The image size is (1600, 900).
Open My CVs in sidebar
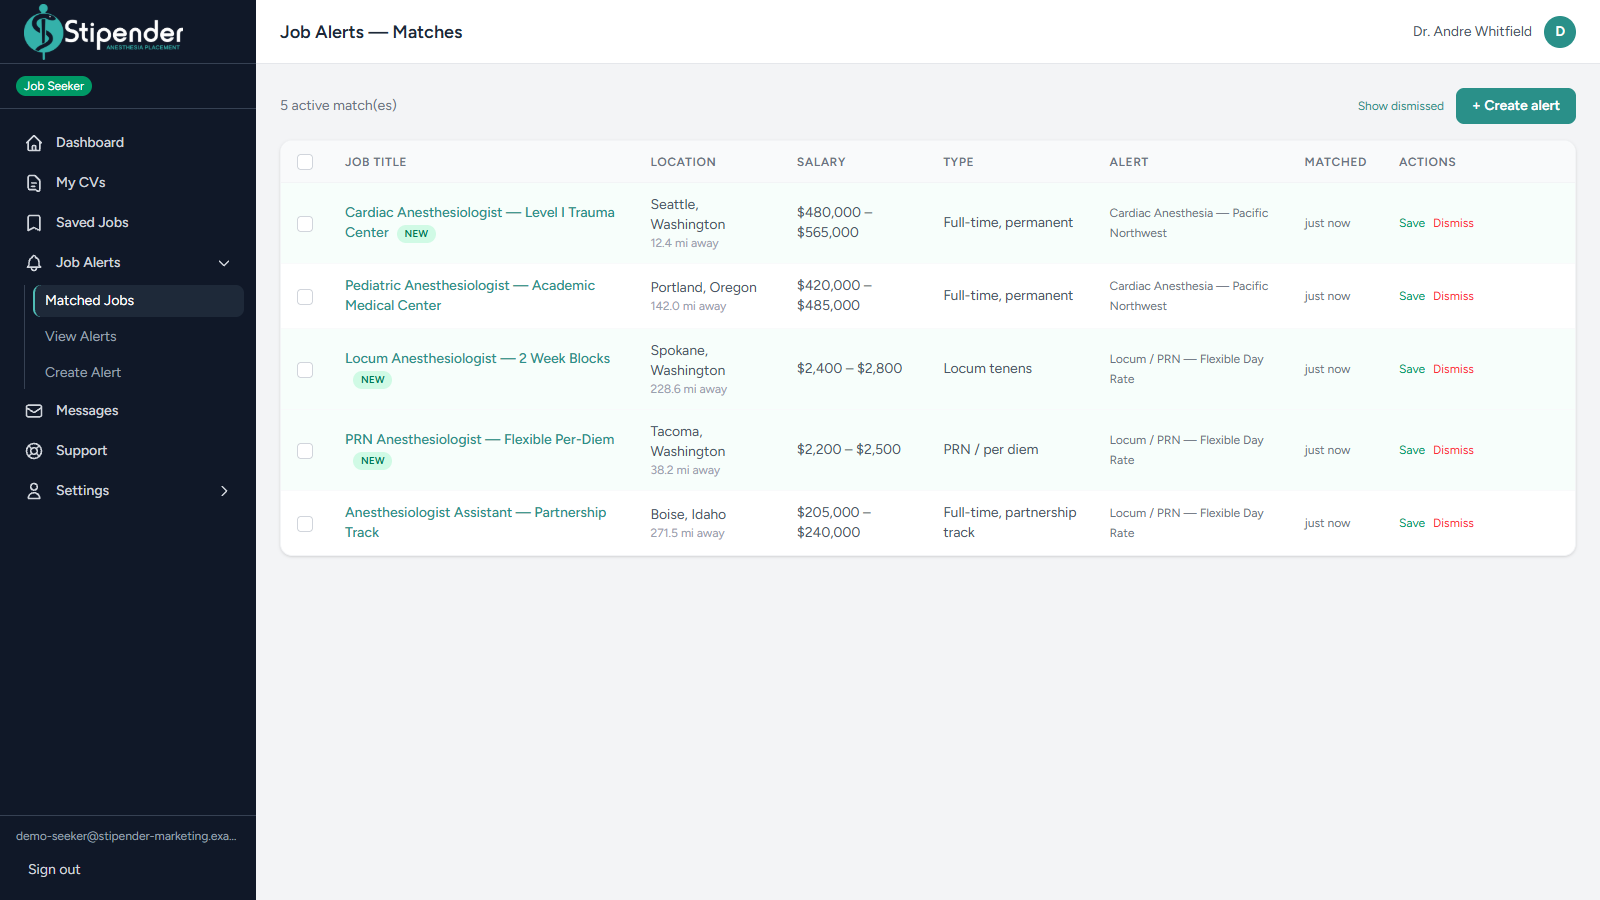(x=128, y=183)
